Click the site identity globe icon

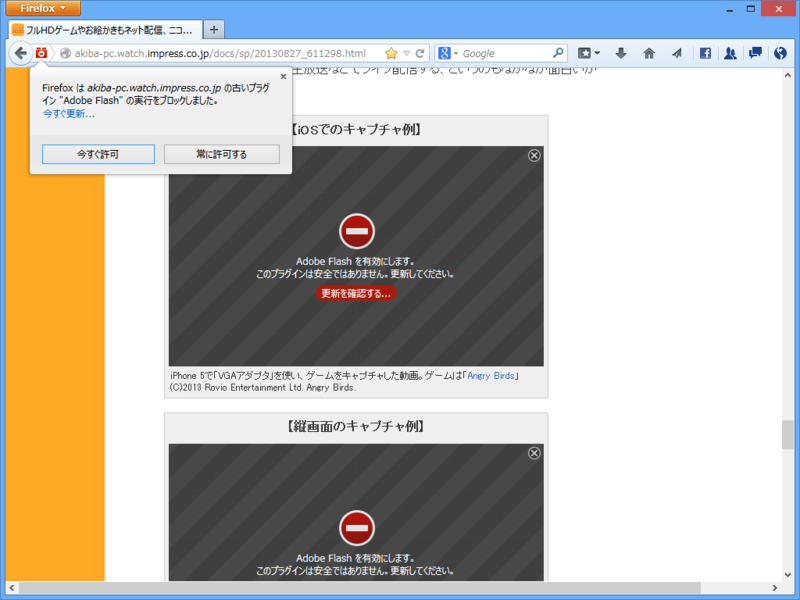[x=65, y=53]
